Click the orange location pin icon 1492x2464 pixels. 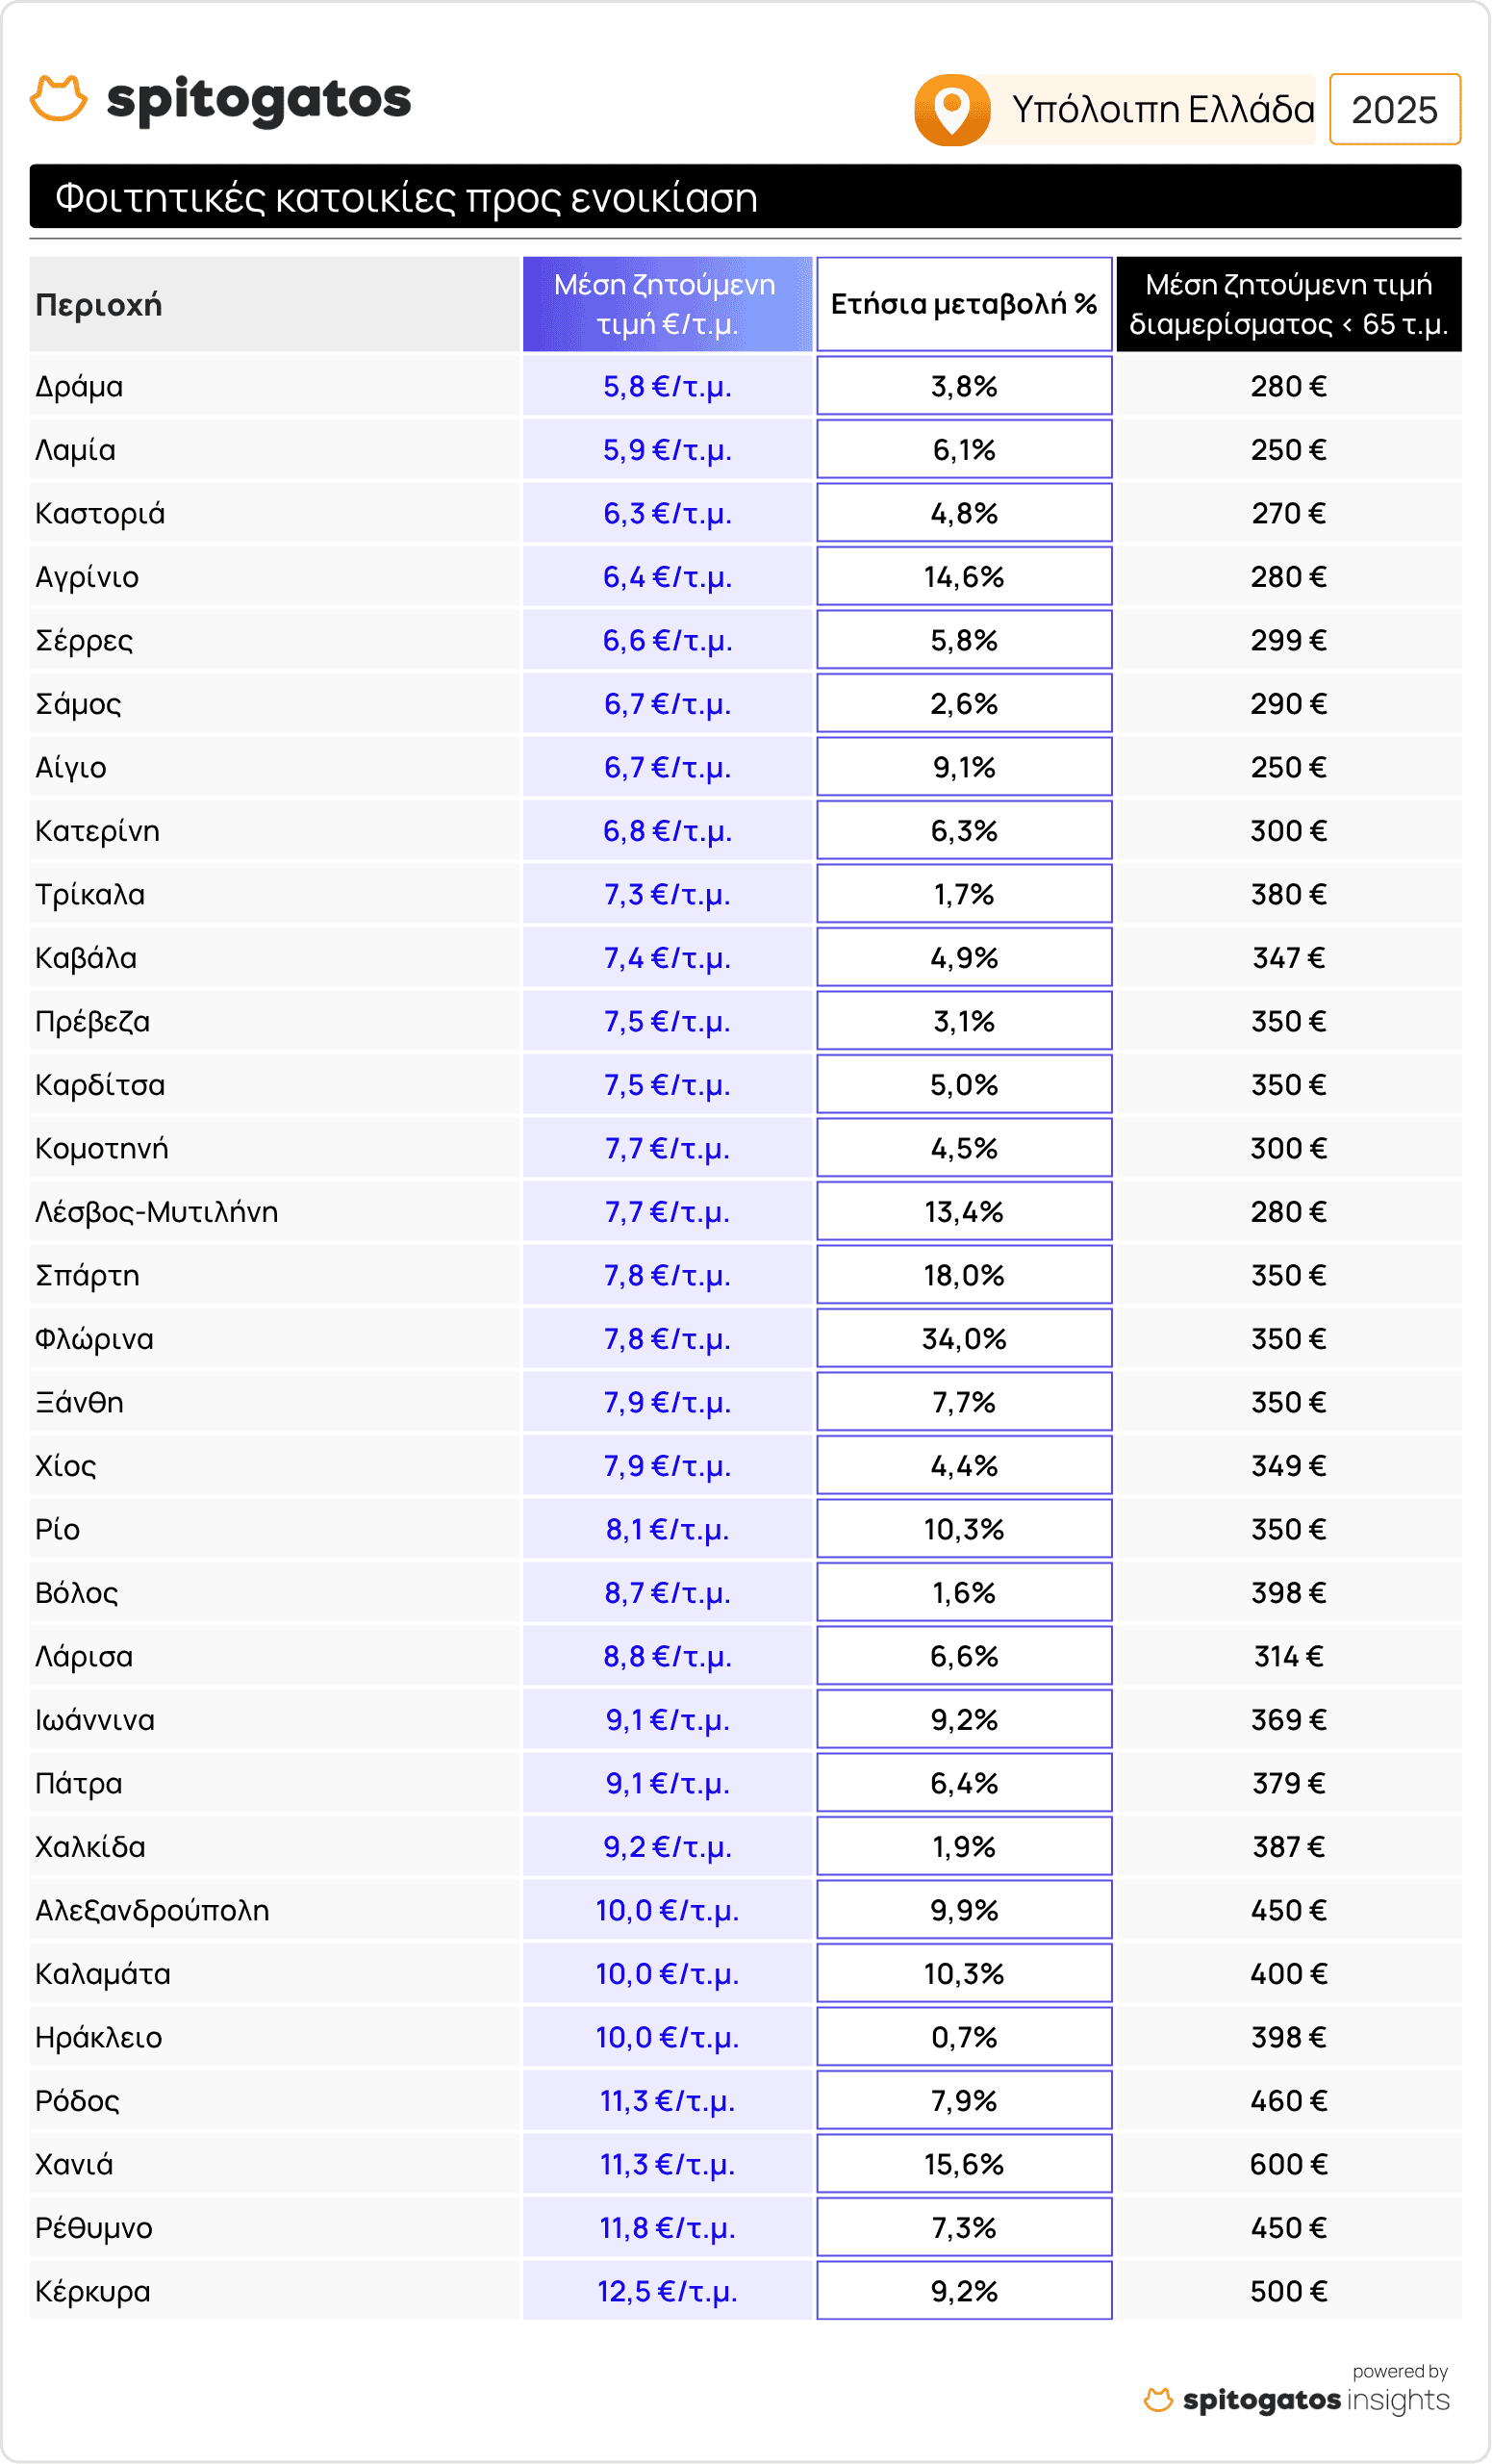tap(951, 109)
